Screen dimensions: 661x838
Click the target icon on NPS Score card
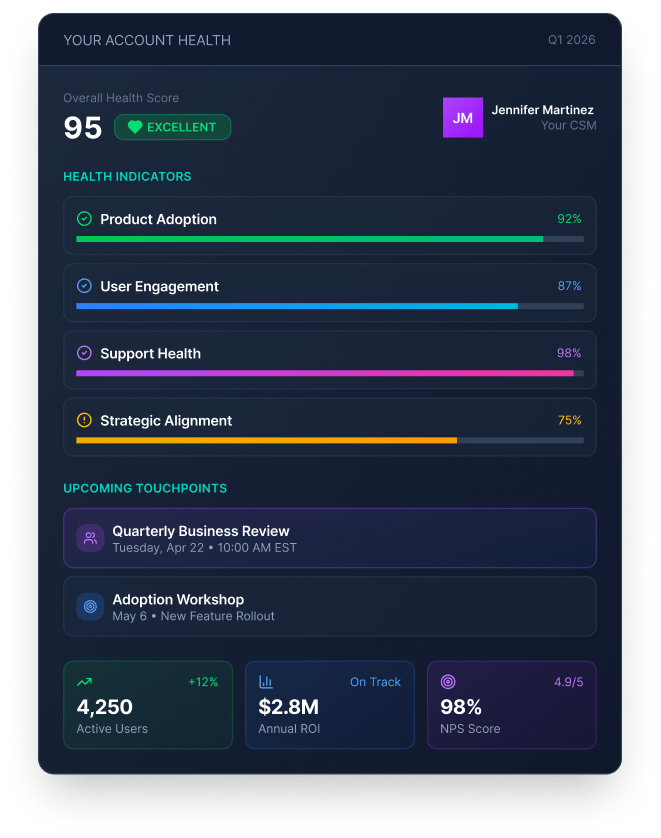[x=448, y=682]
